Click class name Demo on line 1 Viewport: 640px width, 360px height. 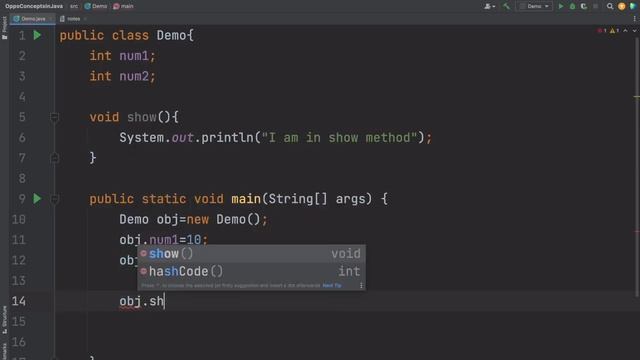tap(171, 36)
